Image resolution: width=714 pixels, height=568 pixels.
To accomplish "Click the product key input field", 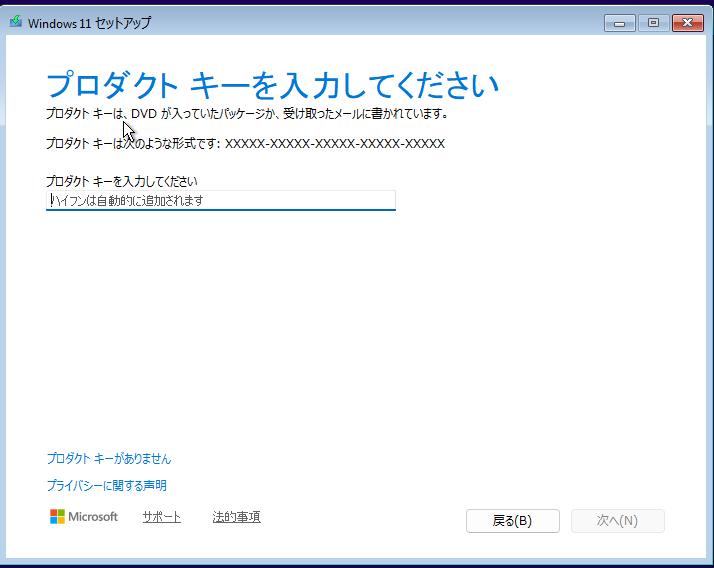I will pyautogui.click(x=221, y=200).
